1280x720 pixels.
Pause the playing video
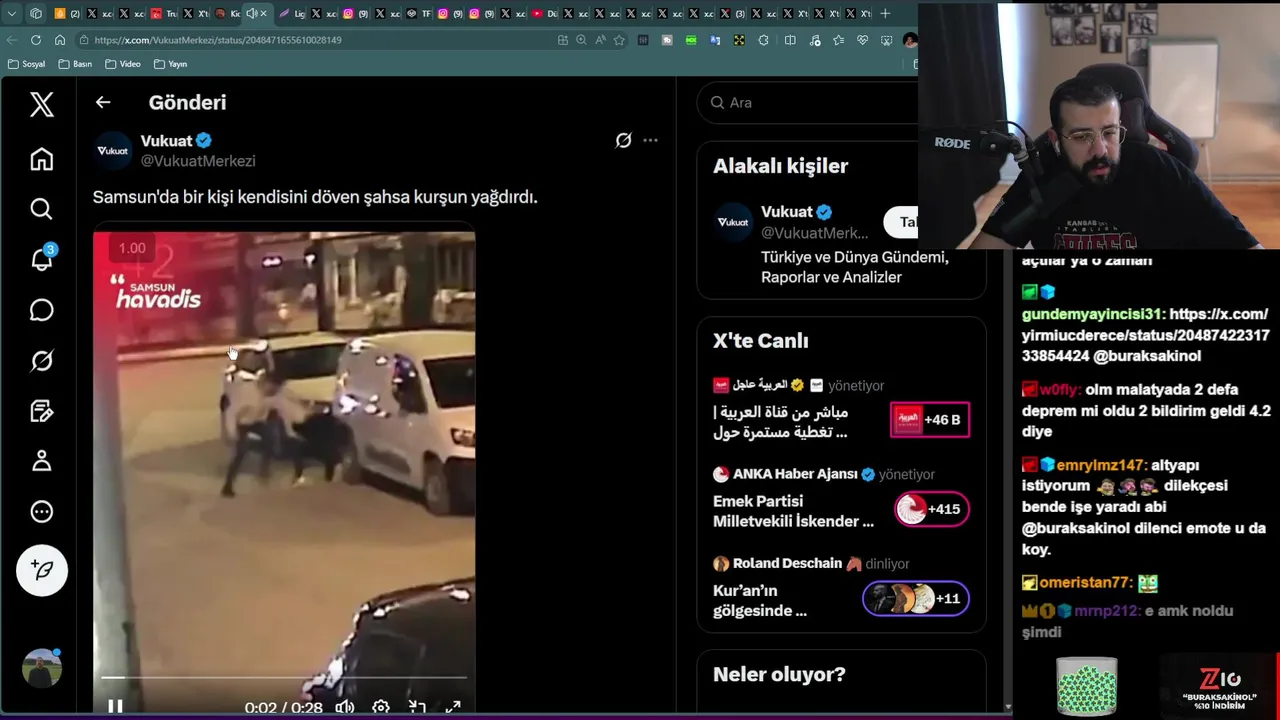pyautogui.click(x=115, y=707)
